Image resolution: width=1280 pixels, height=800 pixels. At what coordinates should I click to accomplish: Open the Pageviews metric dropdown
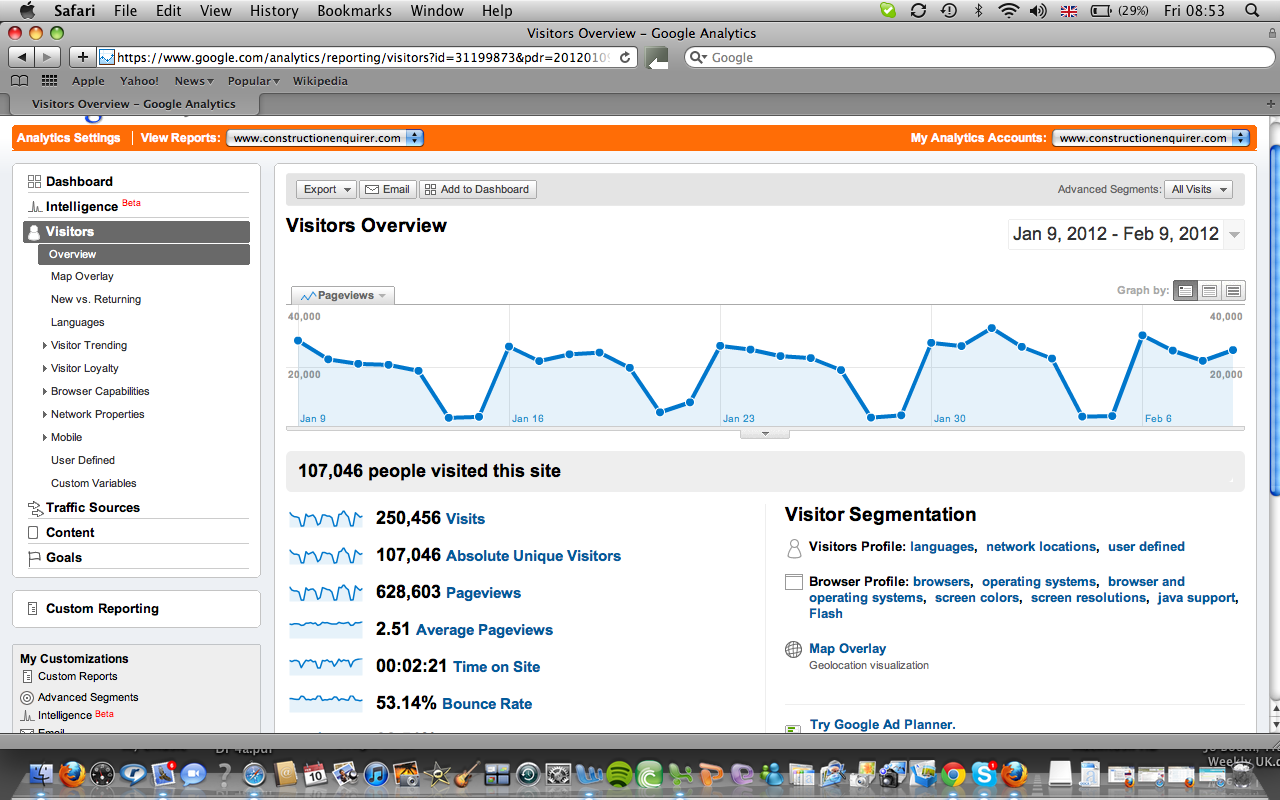tap(343, 296)
